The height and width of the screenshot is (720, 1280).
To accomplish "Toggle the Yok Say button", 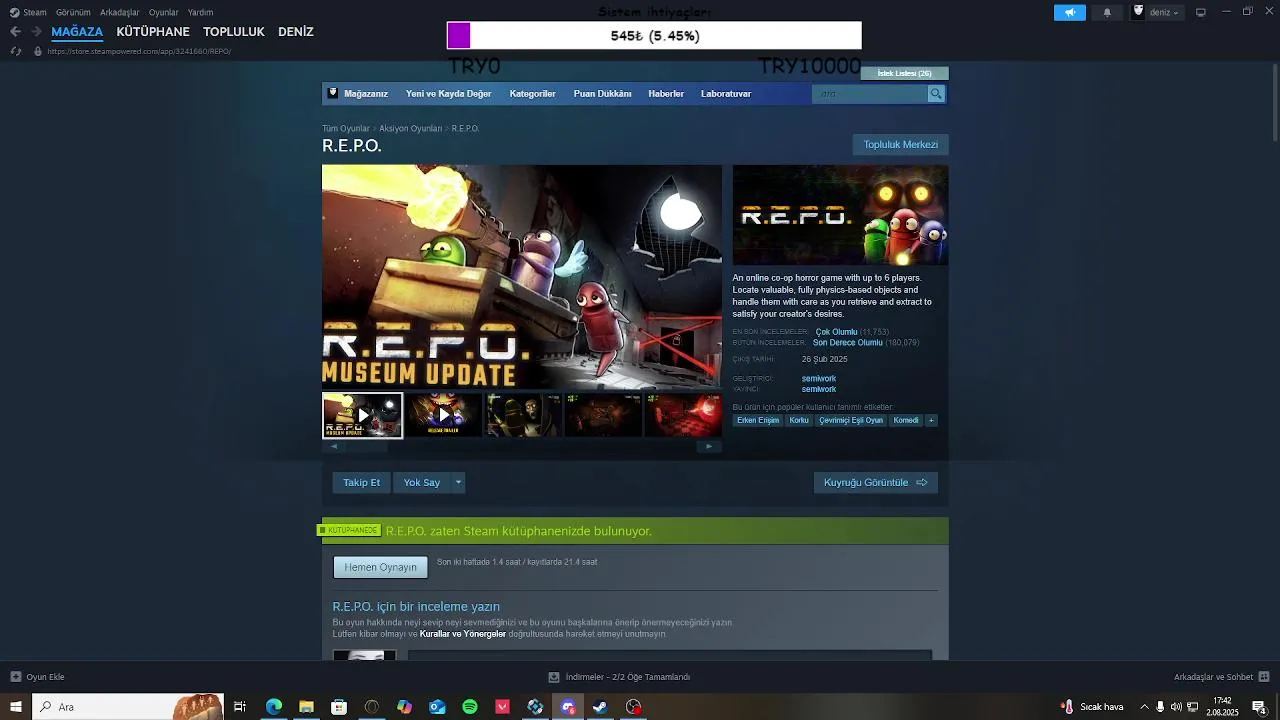I will click(421, 482).
